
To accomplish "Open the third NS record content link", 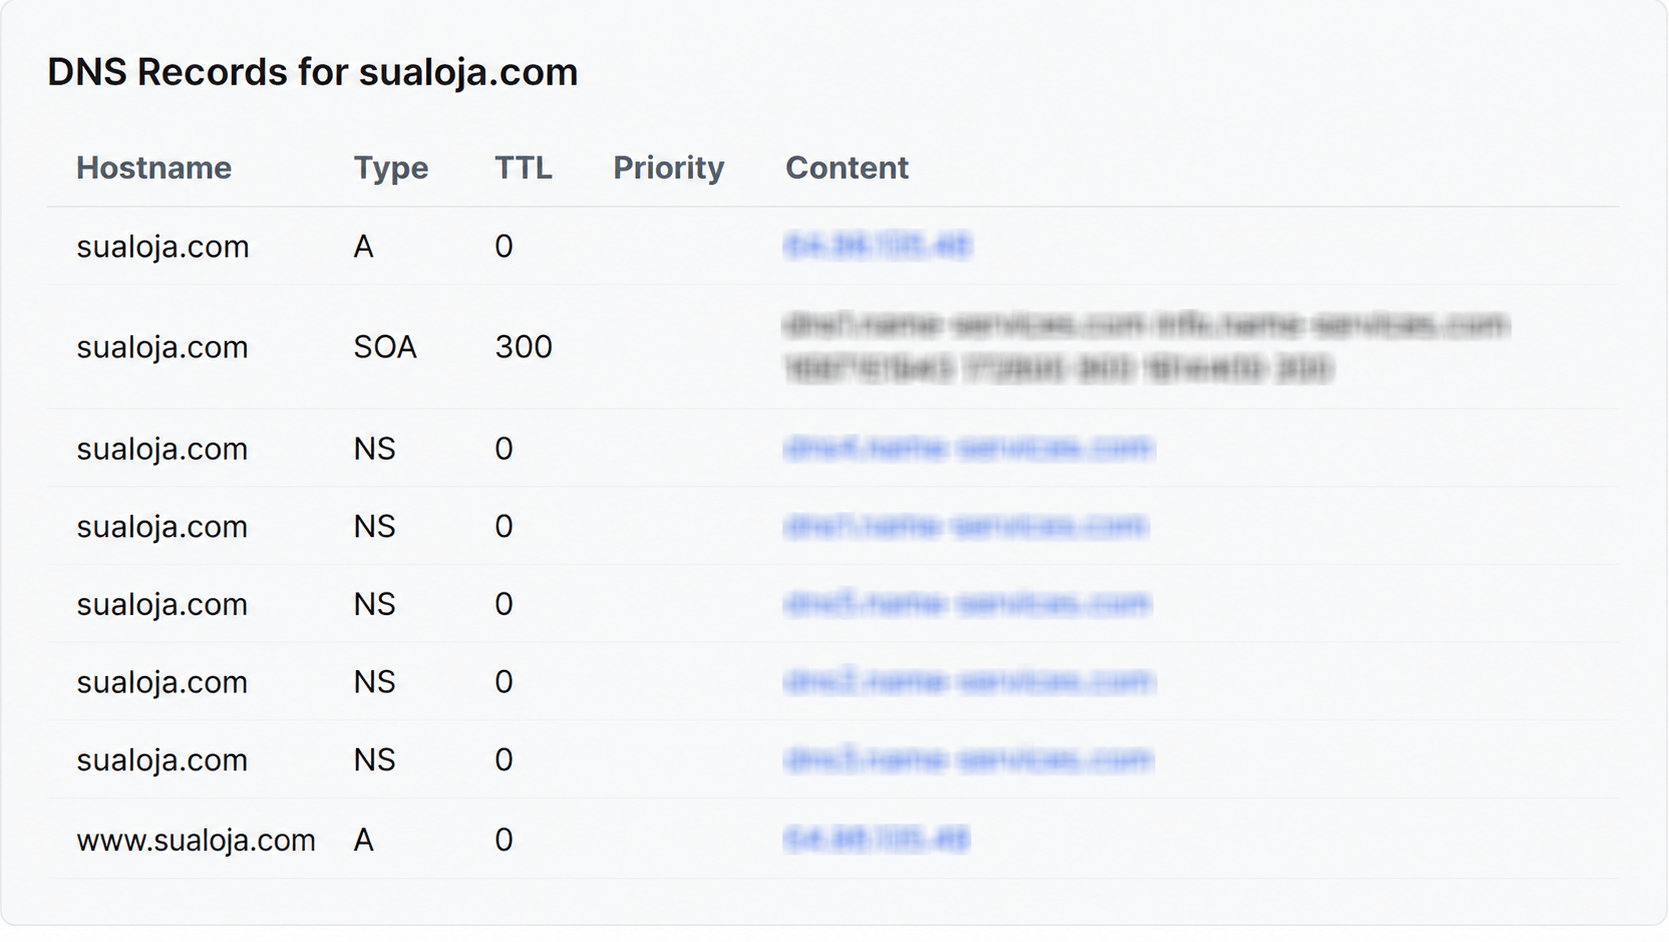I will pos(967,604).
